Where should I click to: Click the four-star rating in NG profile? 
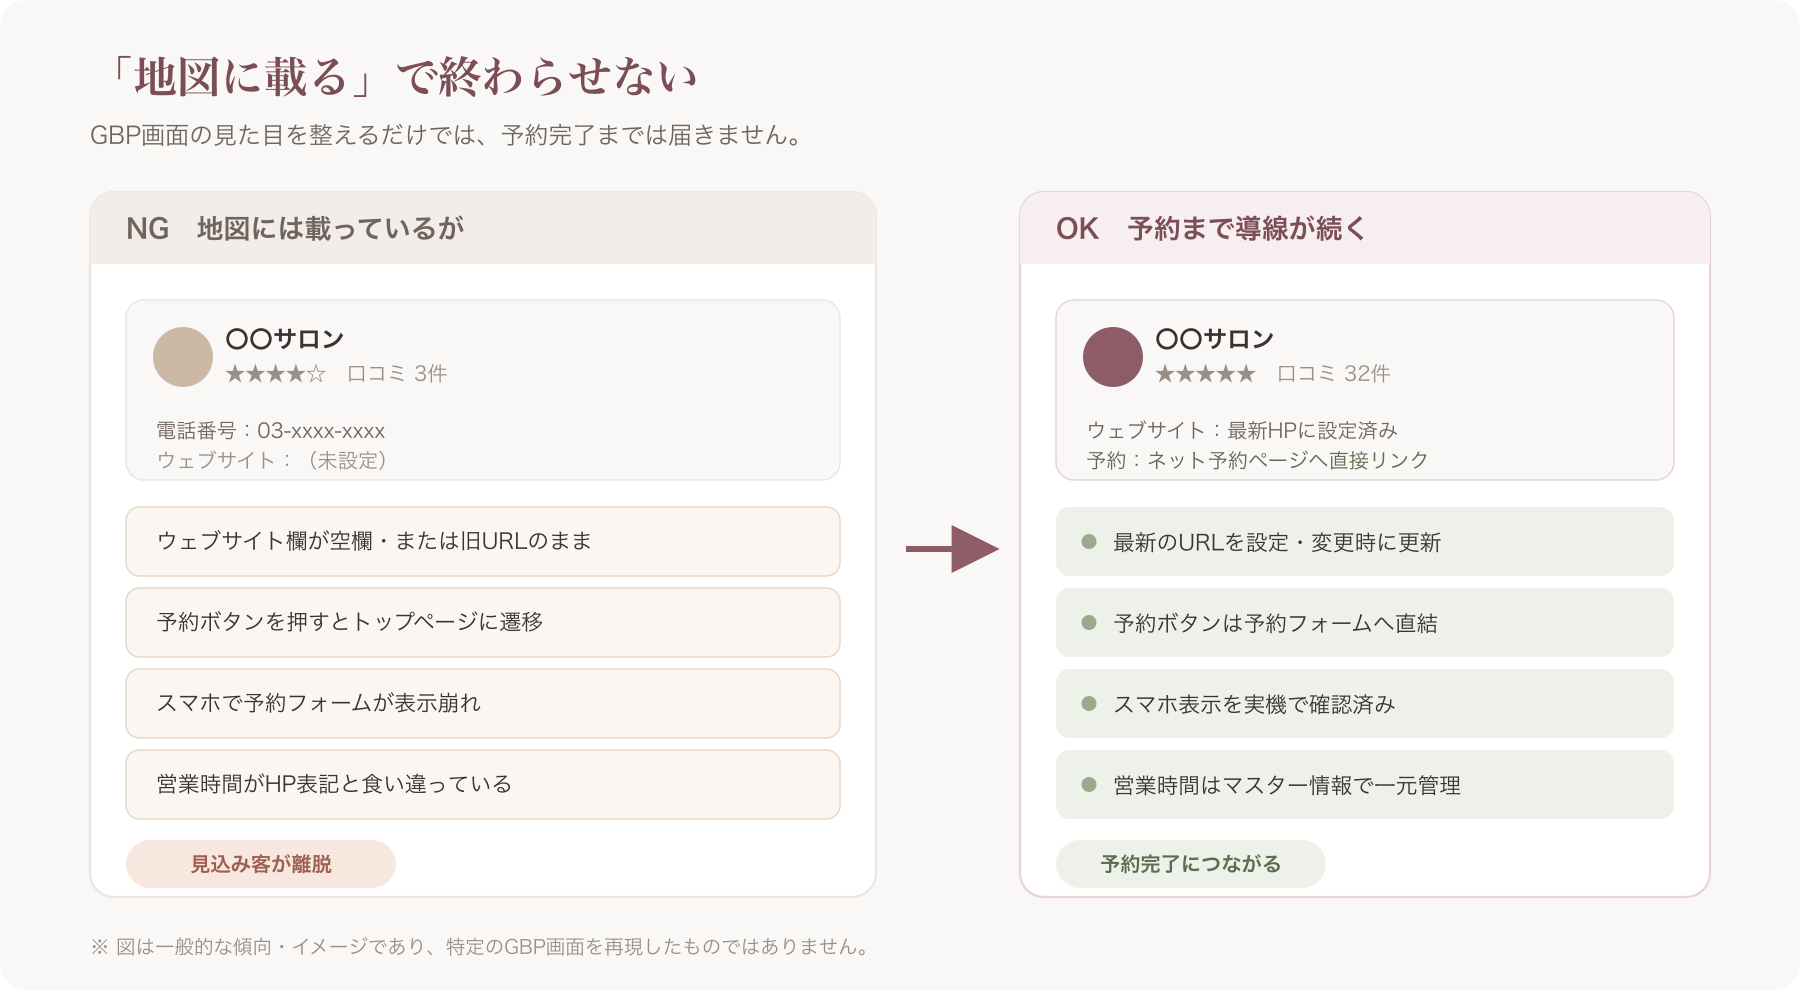pyautogui.click(x=276, y=374)
